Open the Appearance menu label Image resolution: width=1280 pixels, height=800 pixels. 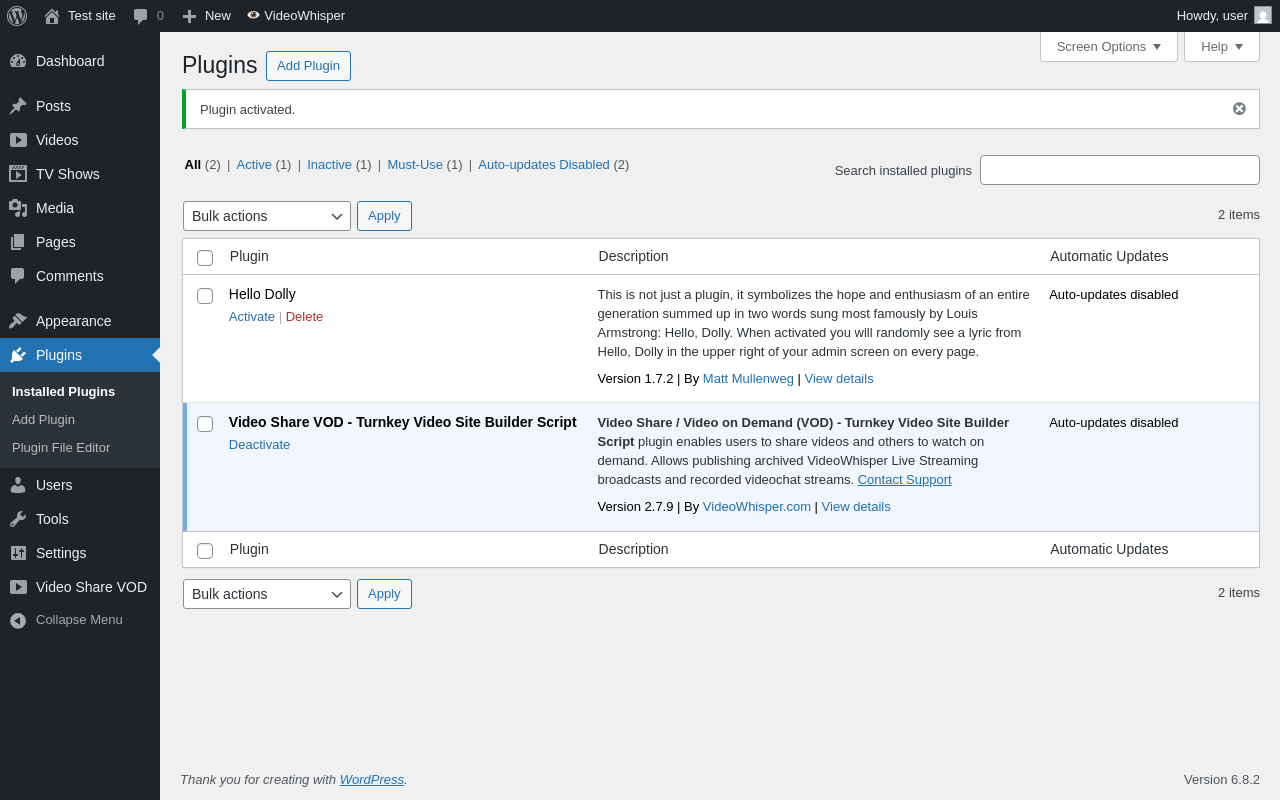(x=74, y=321)
